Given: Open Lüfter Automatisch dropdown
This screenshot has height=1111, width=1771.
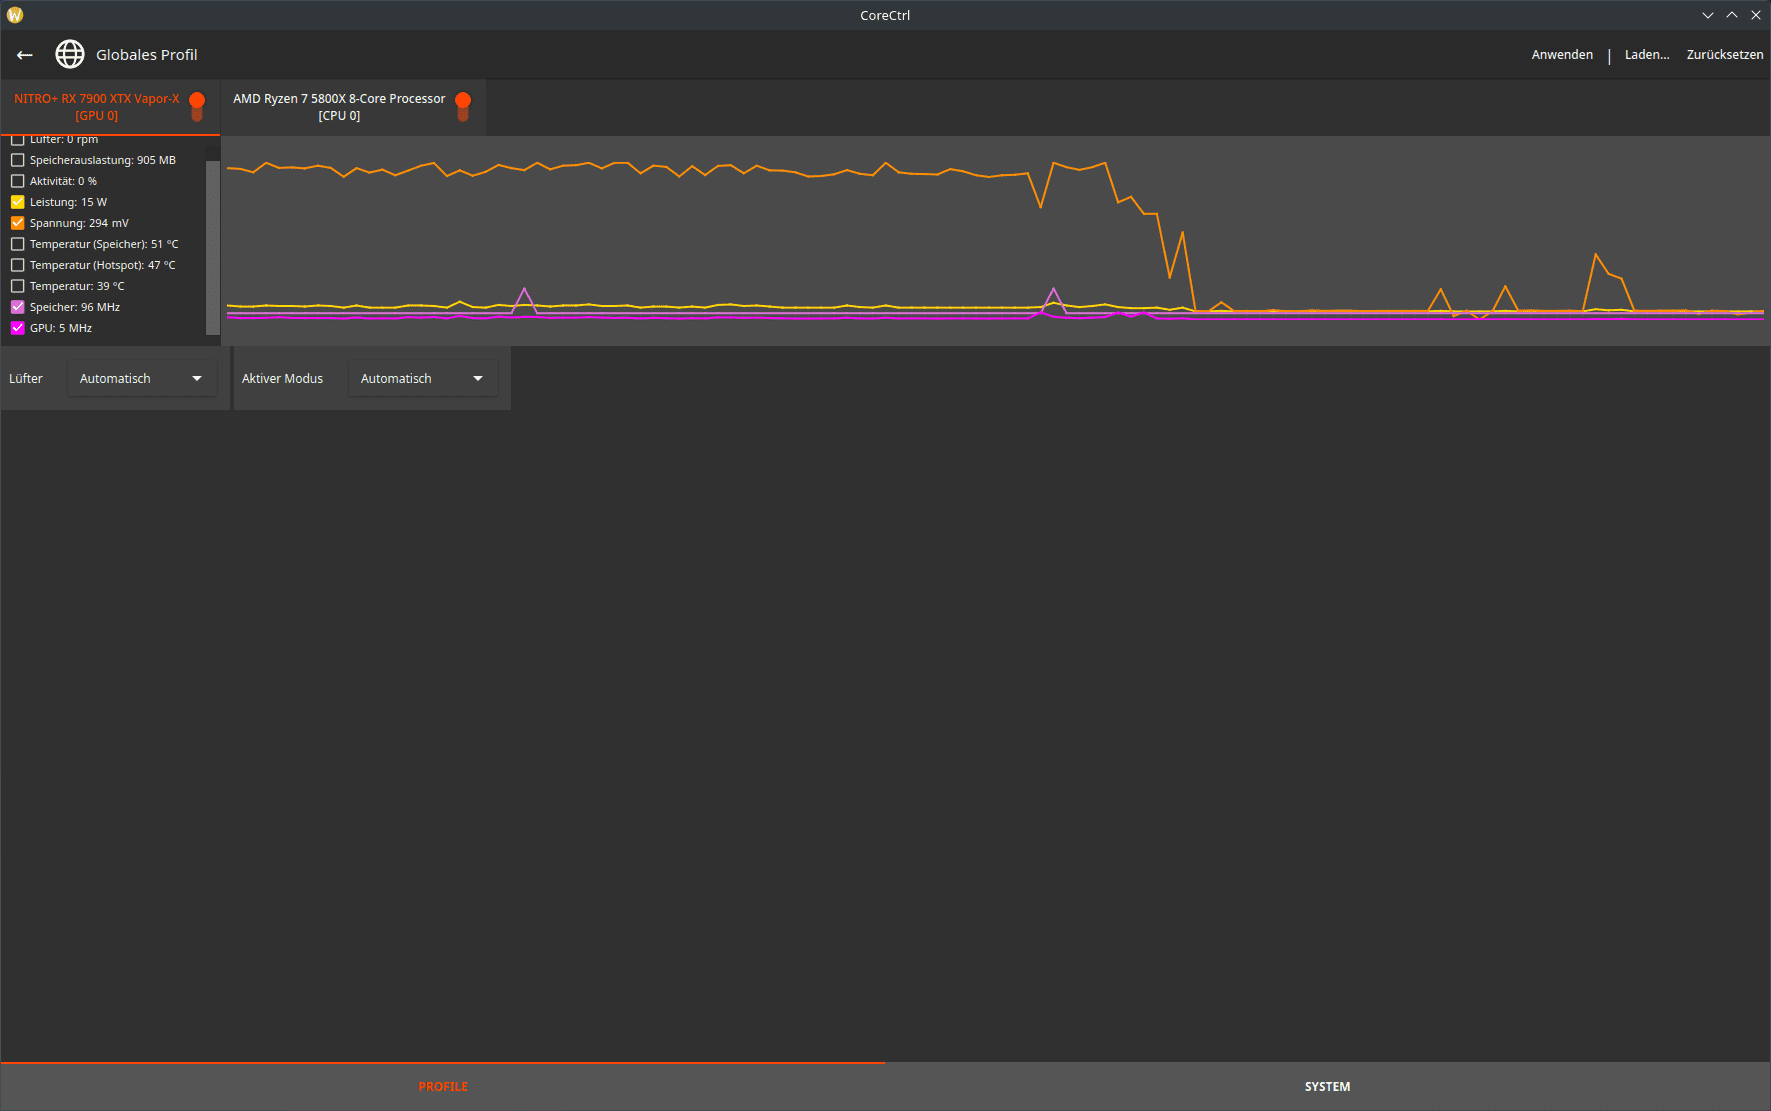Looking at the screenshot, I should [x=142, y=379].
